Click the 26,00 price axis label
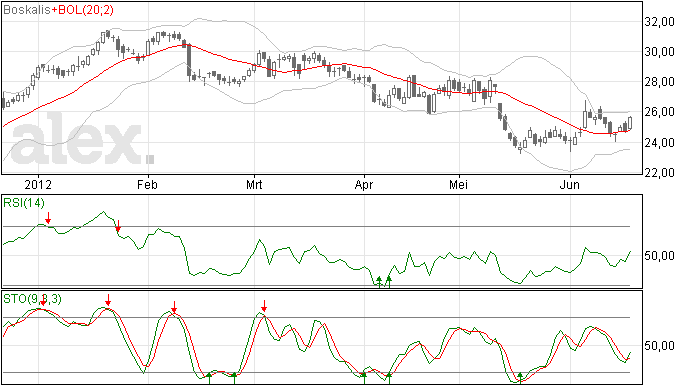The width and height of the screenshot is (690, 387). coord(659,112)
